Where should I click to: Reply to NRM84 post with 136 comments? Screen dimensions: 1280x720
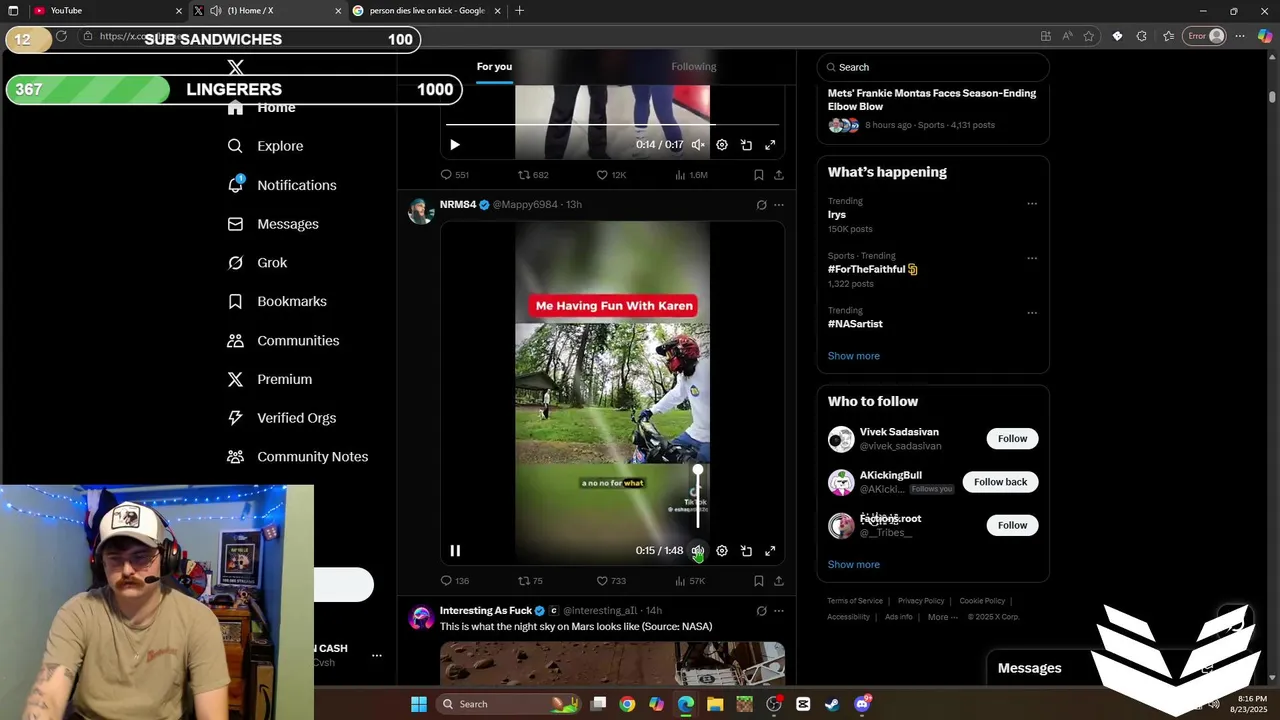point(454,581)
